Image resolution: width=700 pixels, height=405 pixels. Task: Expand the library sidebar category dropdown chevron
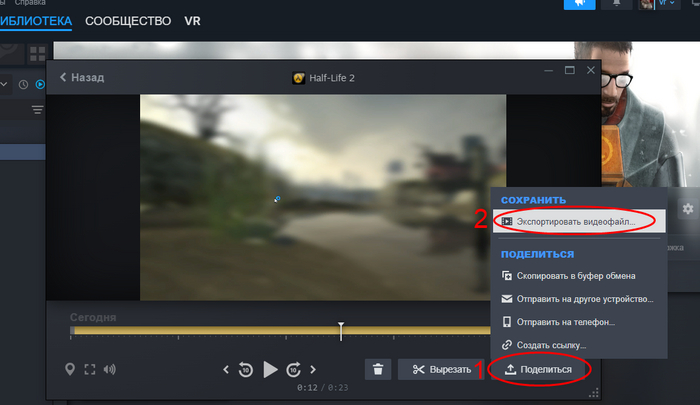[x=4, y=84]
